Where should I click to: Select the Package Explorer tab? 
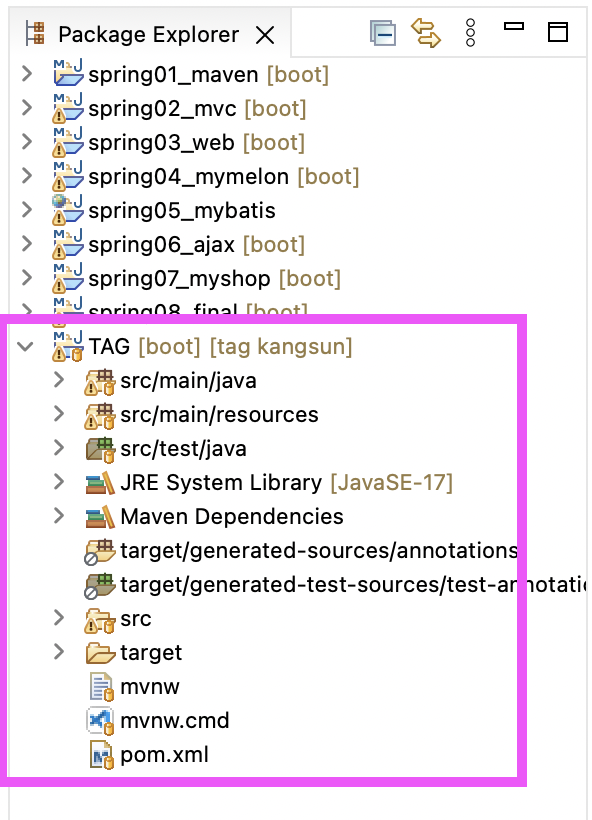tap(148, 35)
